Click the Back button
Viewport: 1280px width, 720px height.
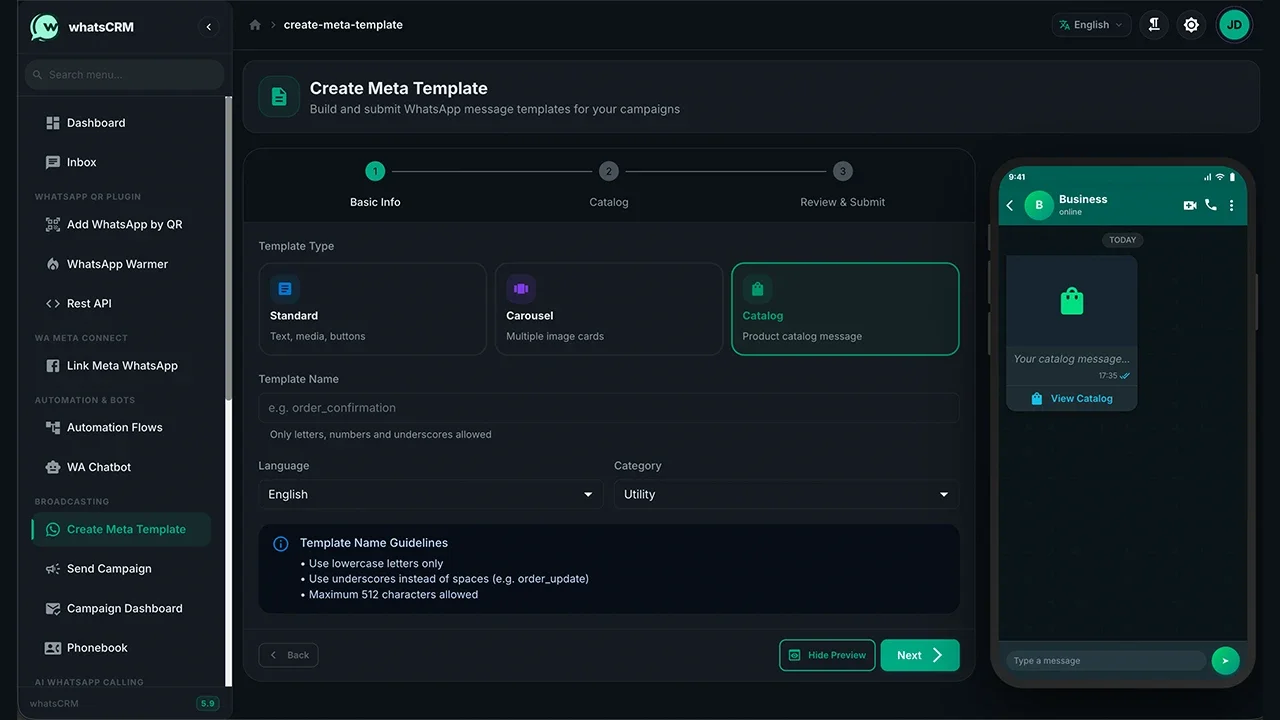pos(288,655)
